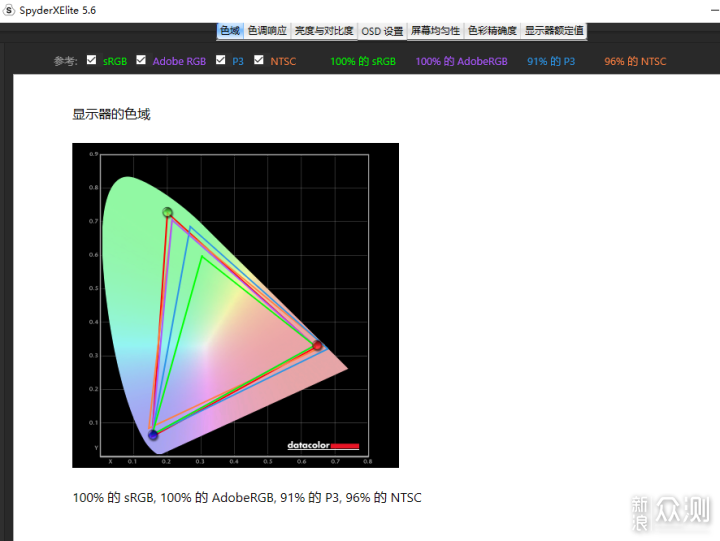The height and width of the screenshot is (541, 720).
Task: Click the blue primary marker on gamut chart
Action: 153,434
